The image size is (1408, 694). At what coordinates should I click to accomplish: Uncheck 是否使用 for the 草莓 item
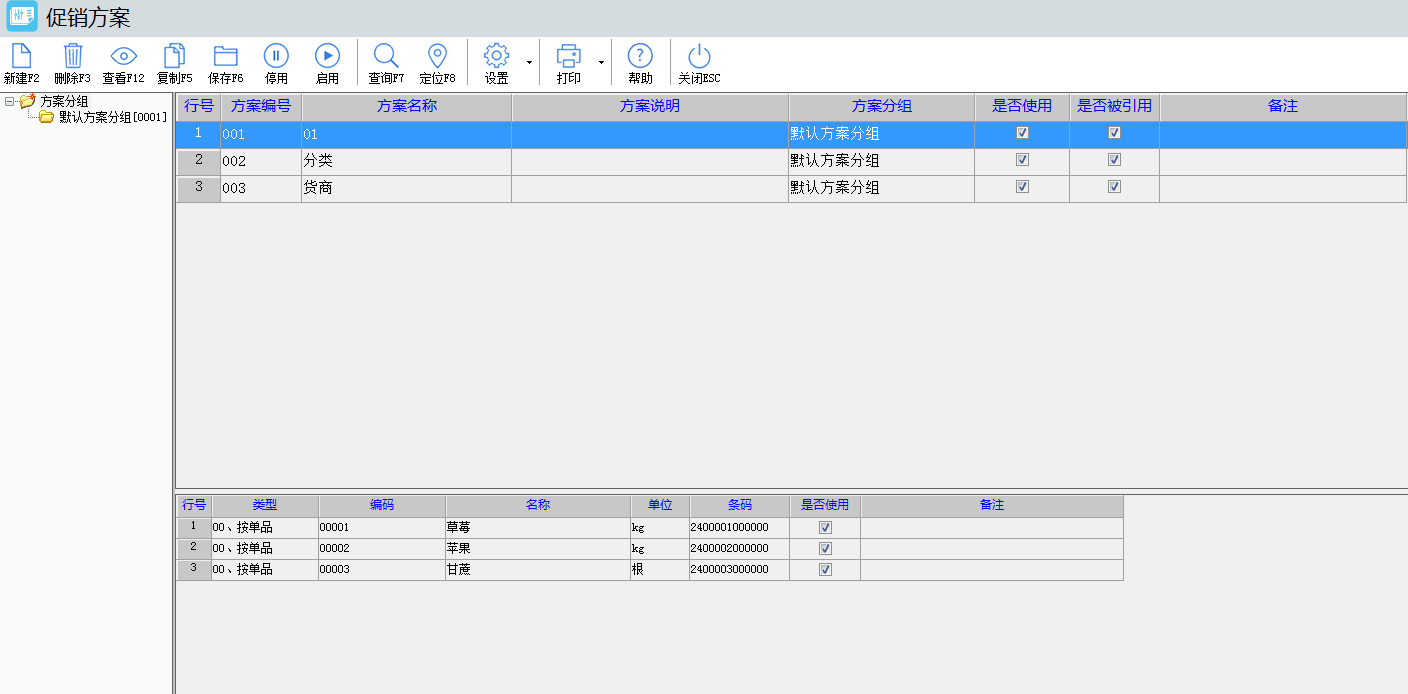coord(825,527)
